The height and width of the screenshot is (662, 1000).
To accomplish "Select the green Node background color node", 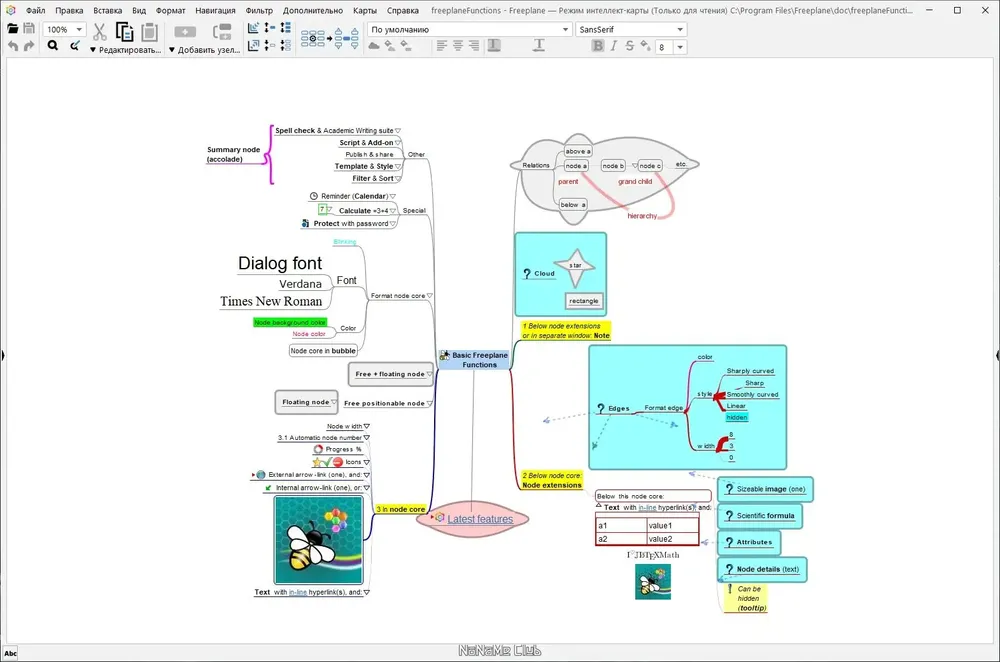I will (x=290, y=323).
